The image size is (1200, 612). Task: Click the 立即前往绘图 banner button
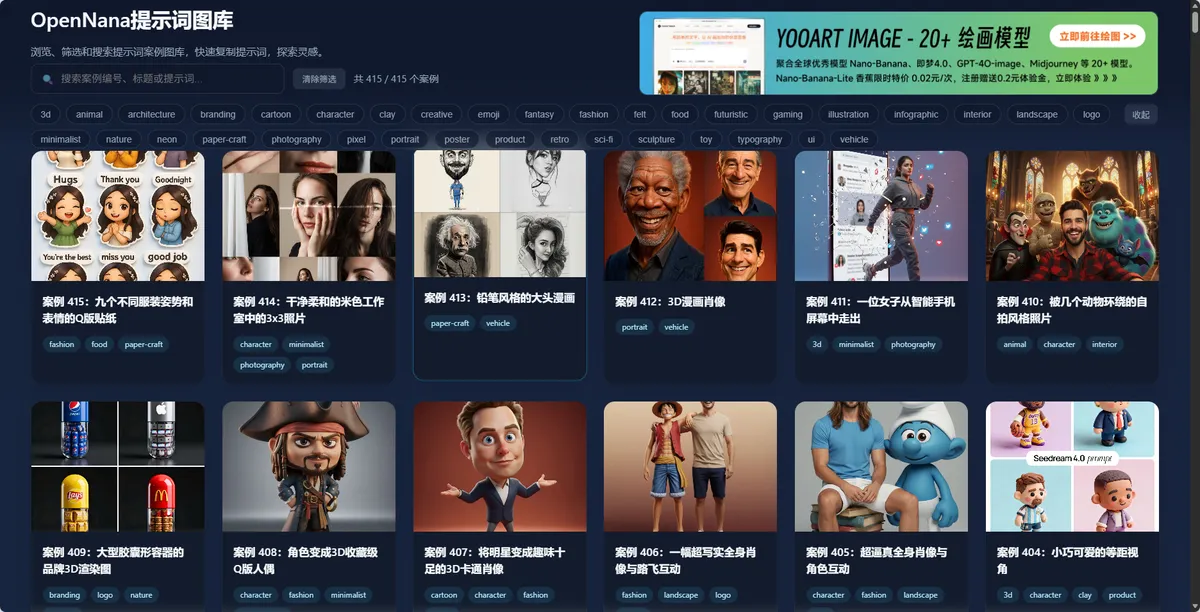click(x=1097, y=37)
